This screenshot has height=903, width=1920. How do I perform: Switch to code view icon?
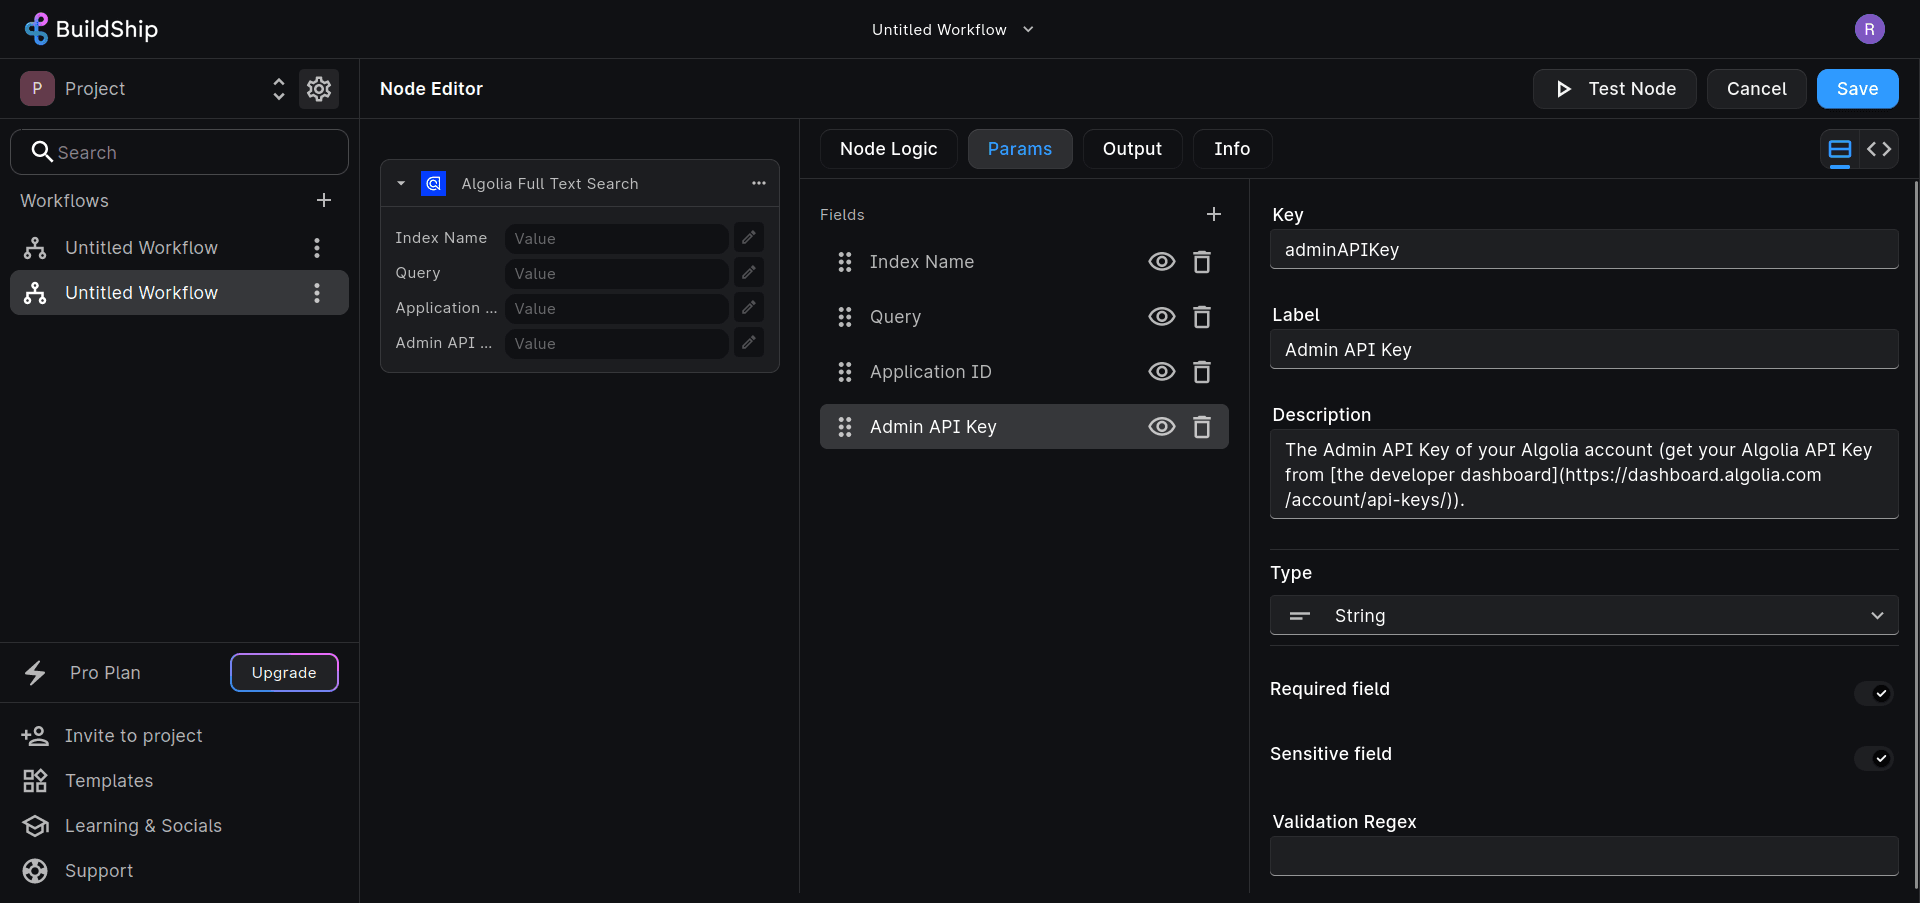coord(1878,149)
